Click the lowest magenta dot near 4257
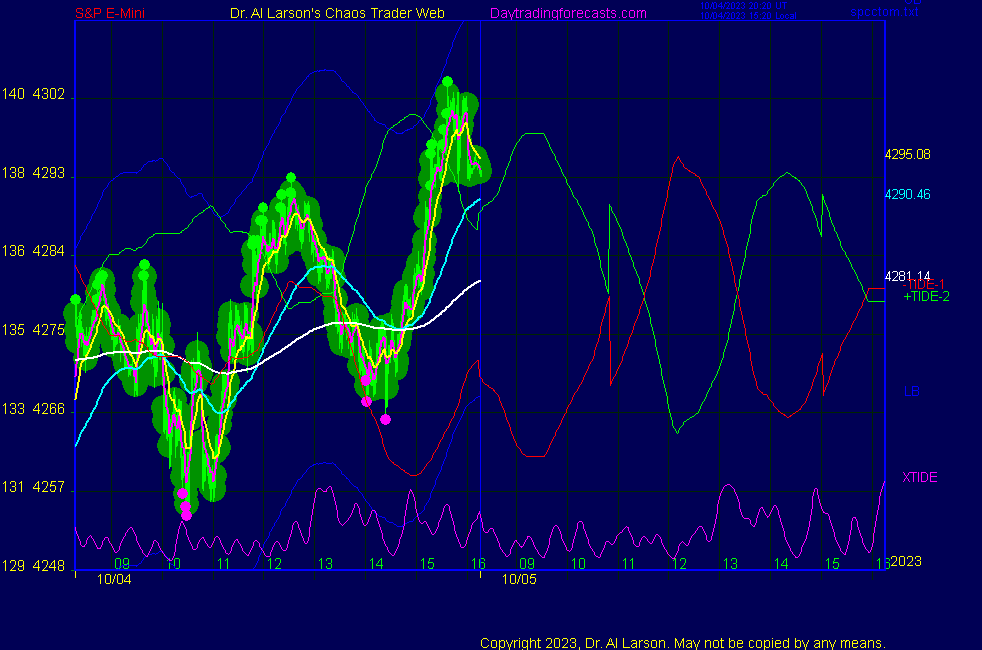Screen dimensions: 982x650 click(186, 515)
